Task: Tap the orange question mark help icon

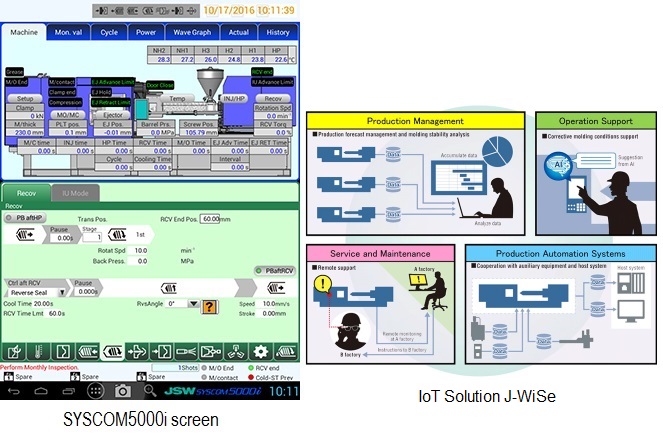Action: (x=210, y=307)
